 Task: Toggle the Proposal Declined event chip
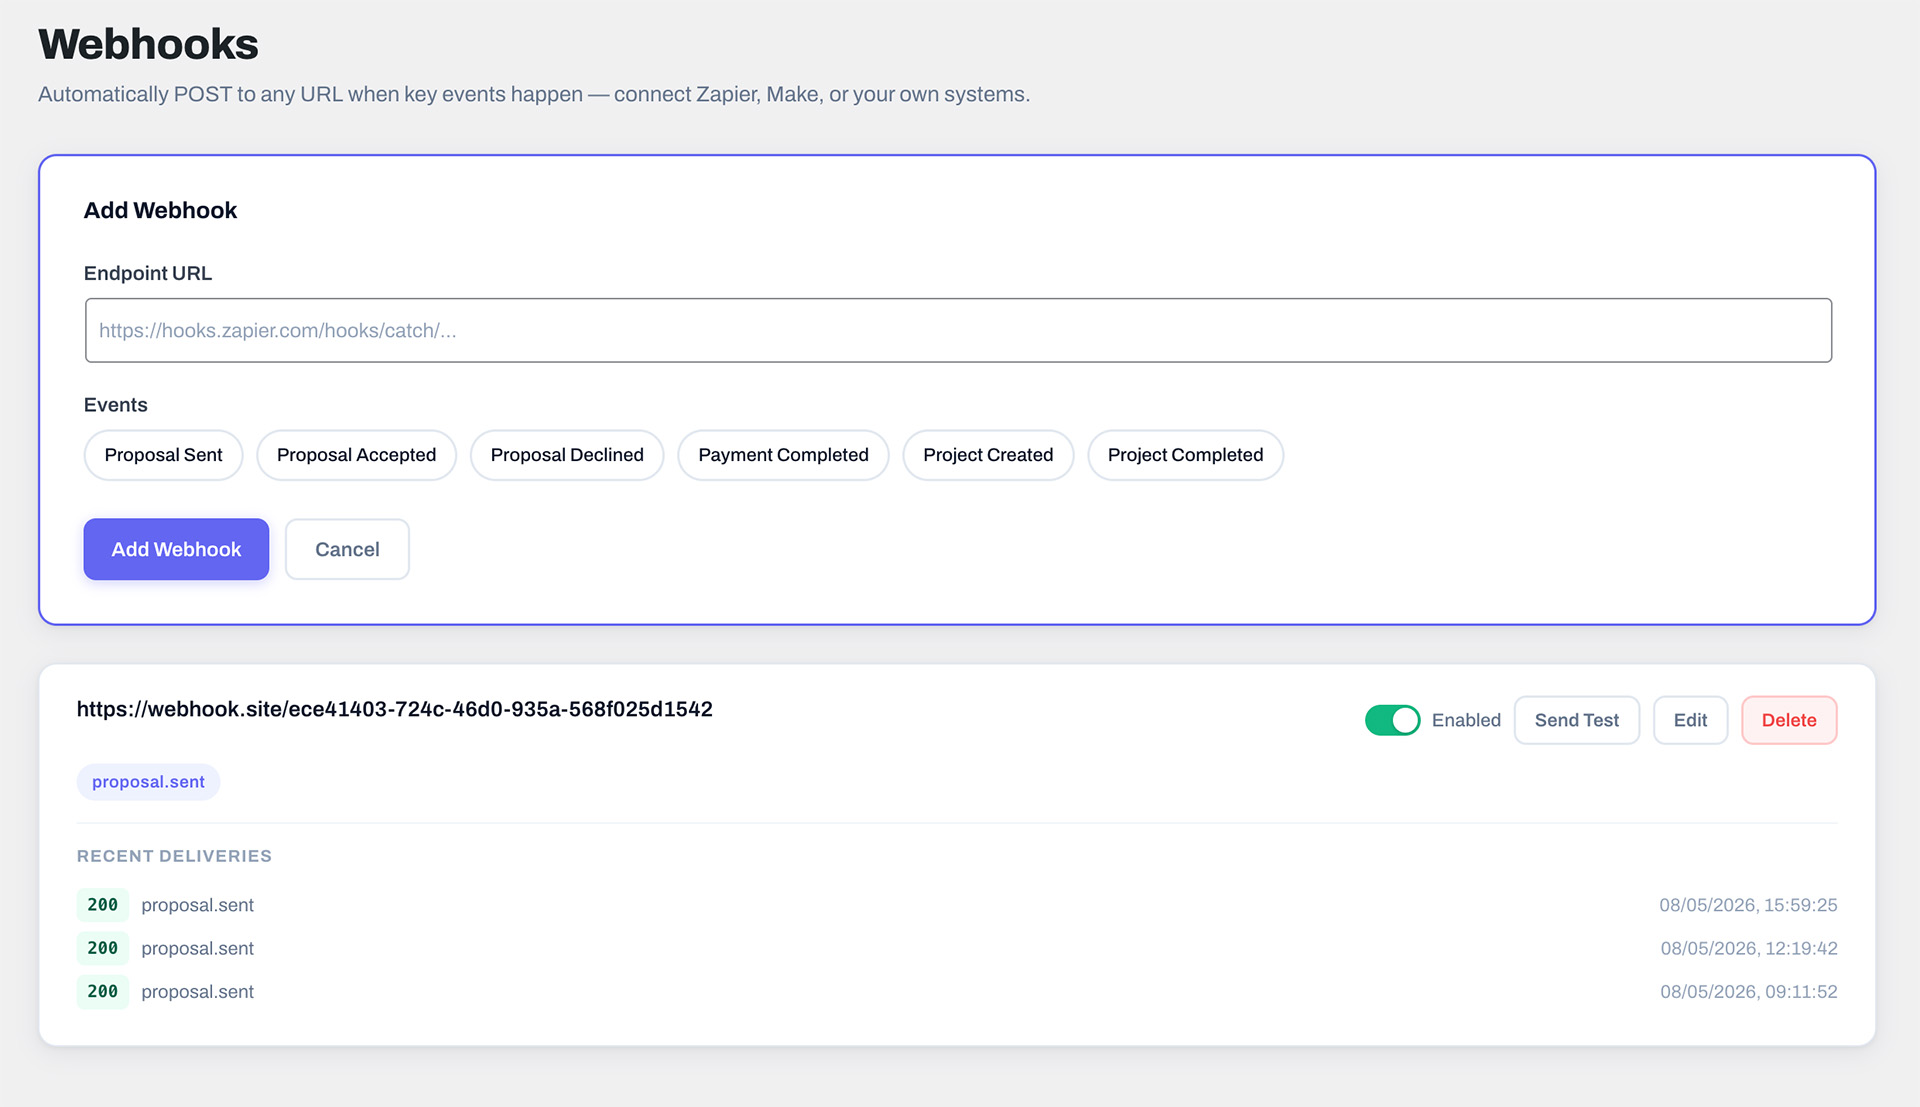tap(567, 455)
